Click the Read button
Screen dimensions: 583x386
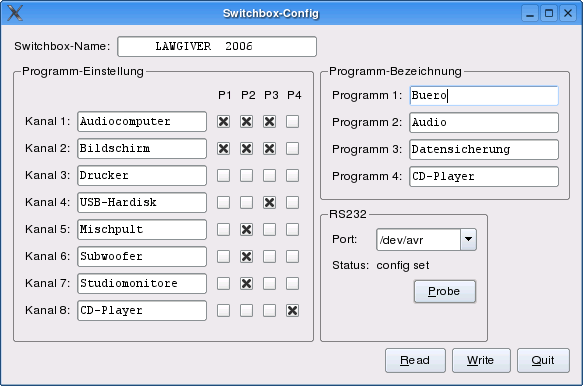click(x=415, y=360)
